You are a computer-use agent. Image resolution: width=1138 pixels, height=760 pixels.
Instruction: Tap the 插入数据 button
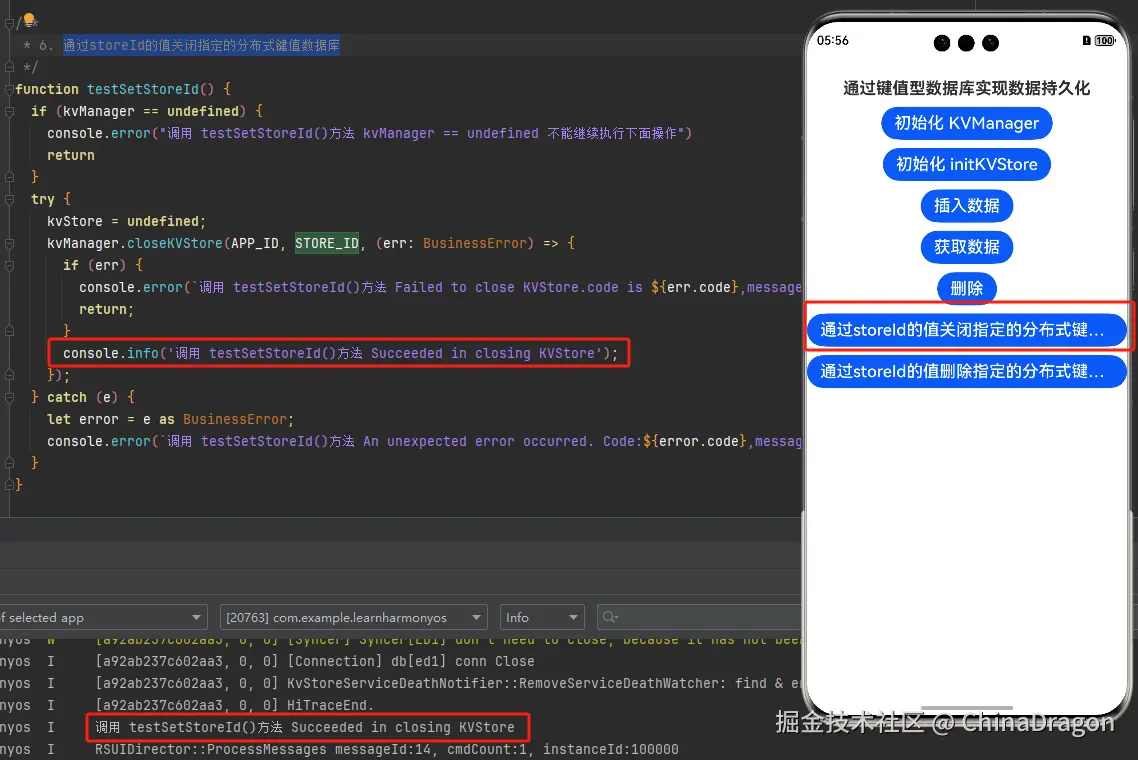(x=966, y=206)
